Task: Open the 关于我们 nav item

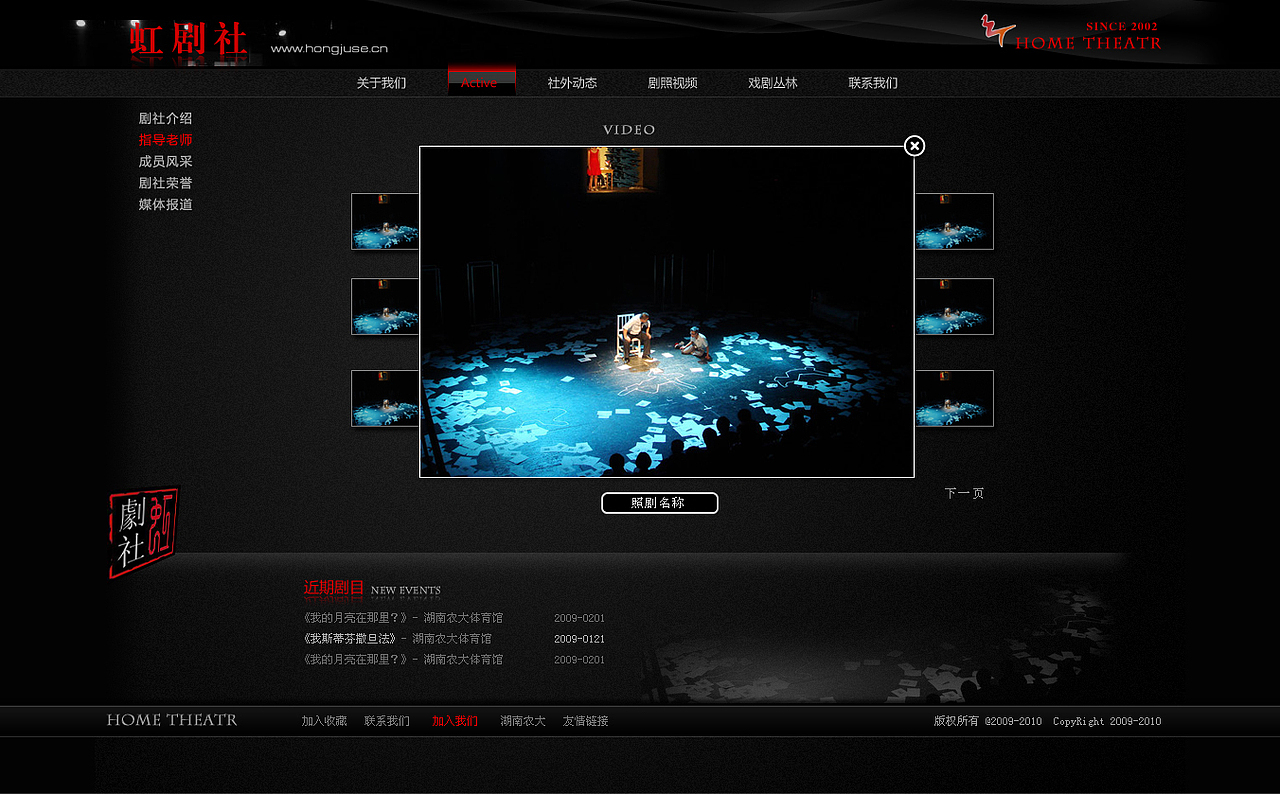Action: (381, 83)
